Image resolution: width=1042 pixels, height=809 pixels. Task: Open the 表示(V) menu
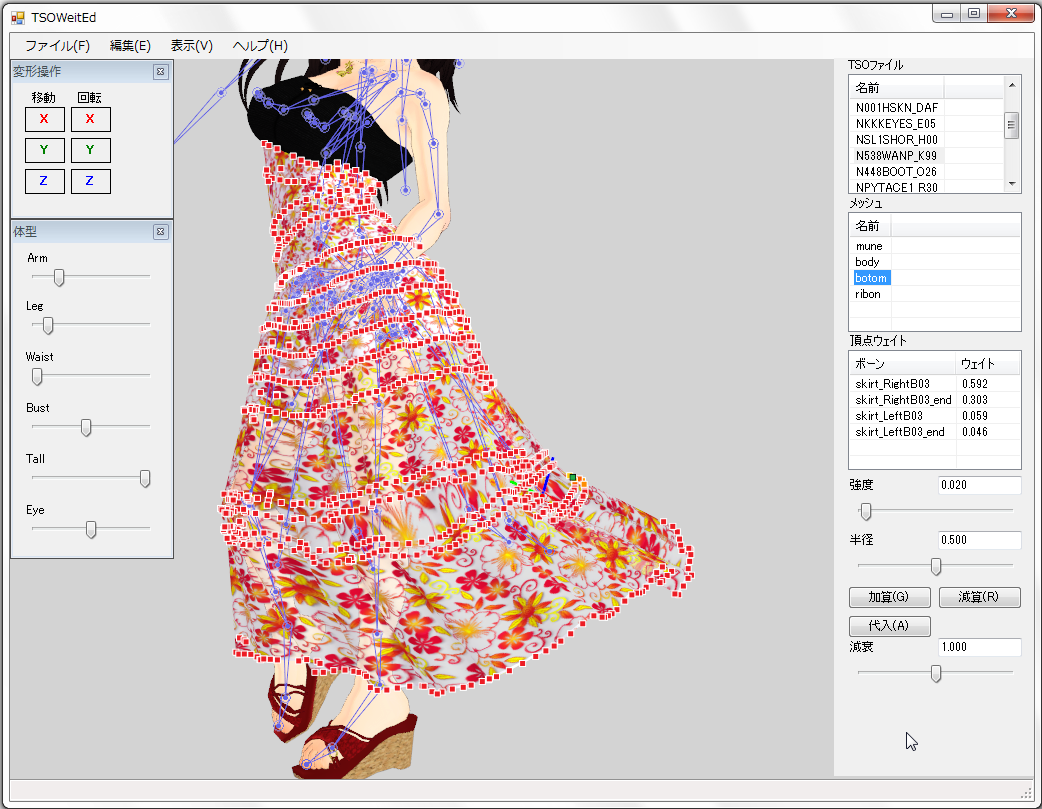[x=191, y=46]
